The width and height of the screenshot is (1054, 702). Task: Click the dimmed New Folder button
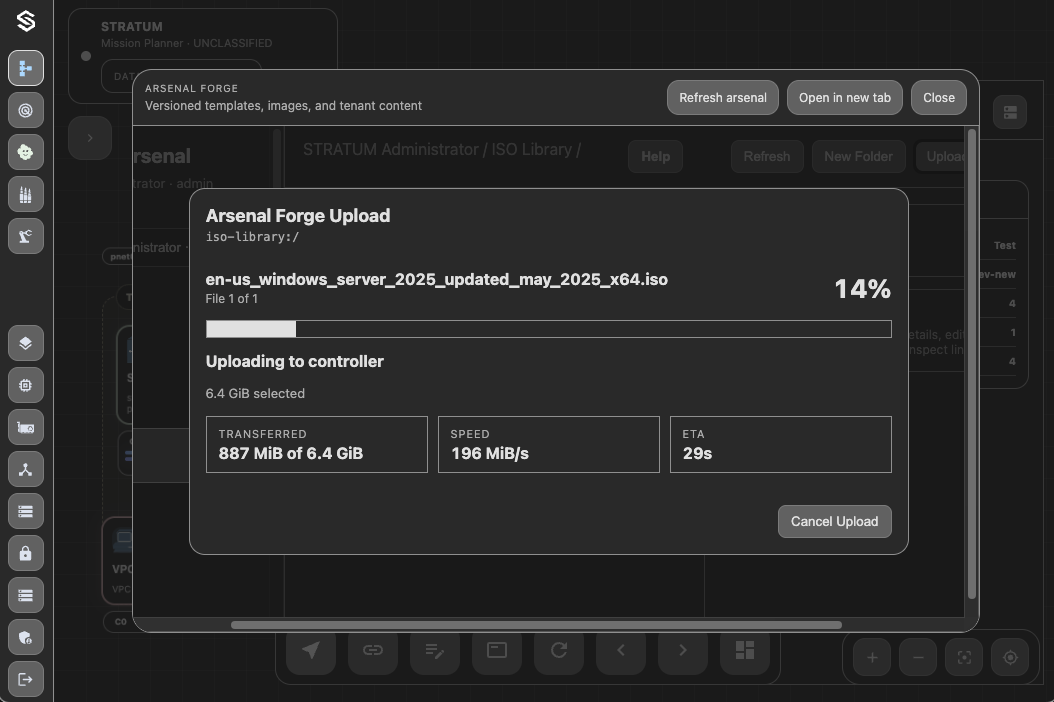858,157
